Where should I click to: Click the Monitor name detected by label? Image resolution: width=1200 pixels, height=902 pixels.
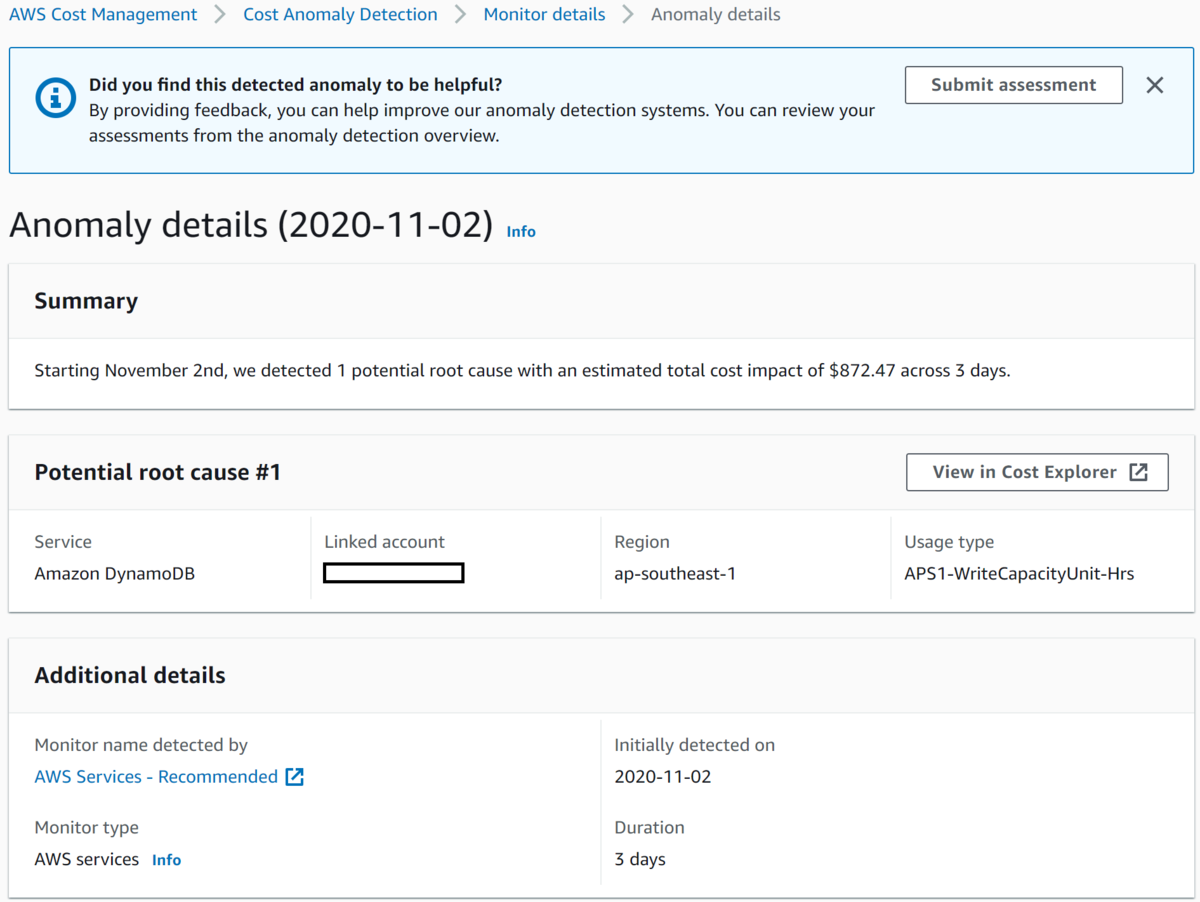click(141, 745)
